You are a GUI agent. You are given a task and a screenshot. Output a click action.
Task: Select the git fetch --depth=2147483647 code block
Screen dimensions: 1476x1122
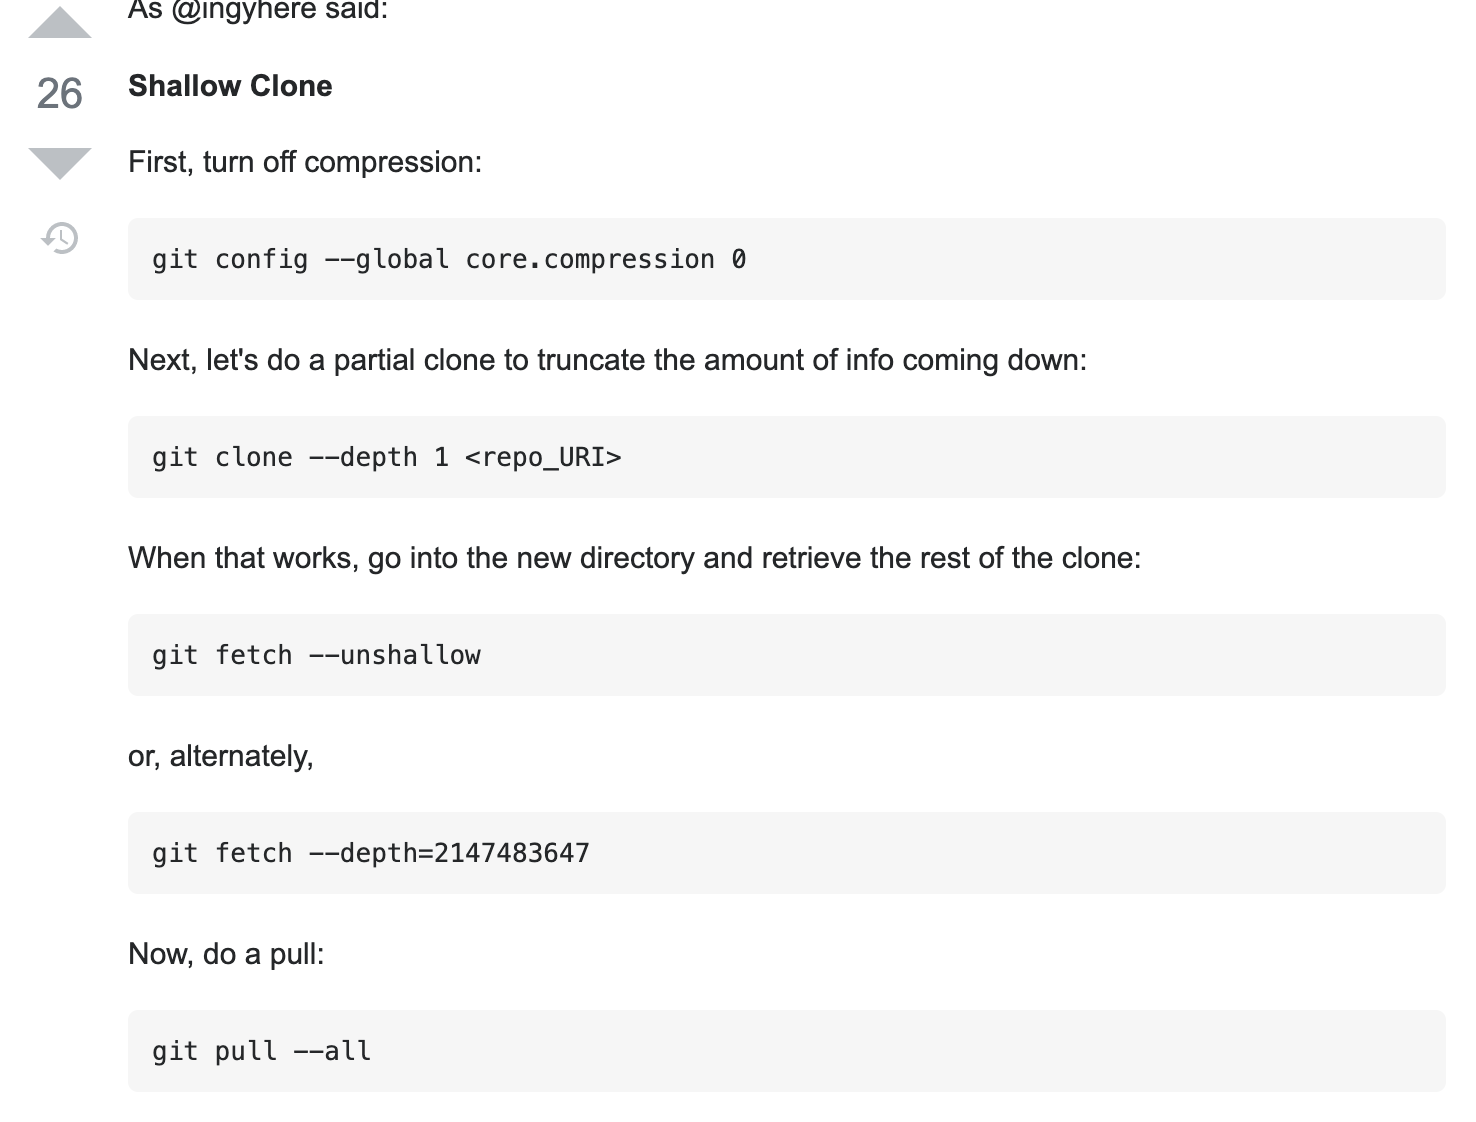click(786, 853)
